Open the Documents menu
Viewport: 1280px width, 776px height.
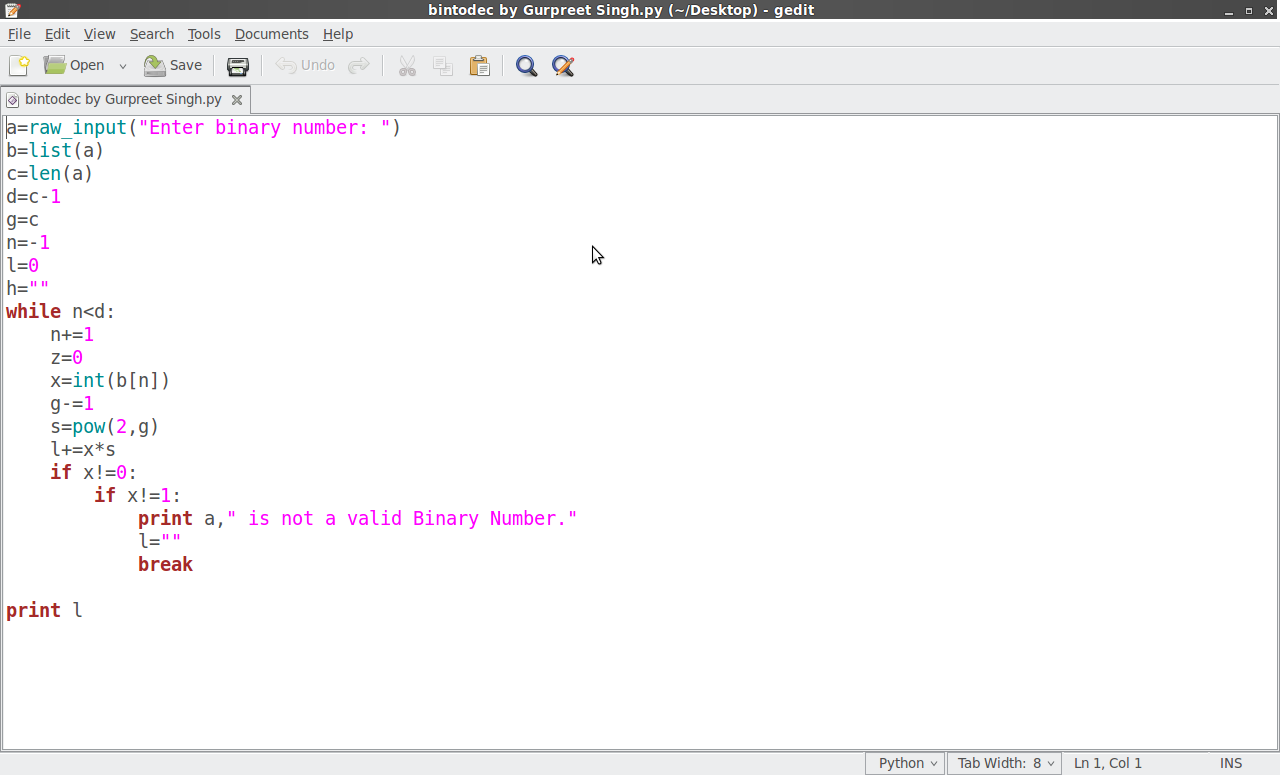(271, 33)
